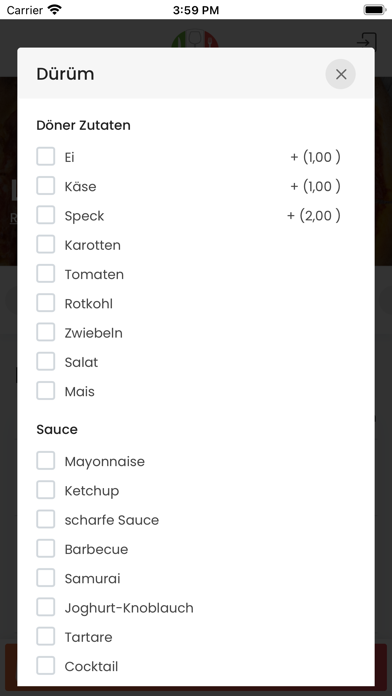Viewport: 392px width, 696px height.
Task: Select Salat as an ingredient
Action: coord(45,362)
